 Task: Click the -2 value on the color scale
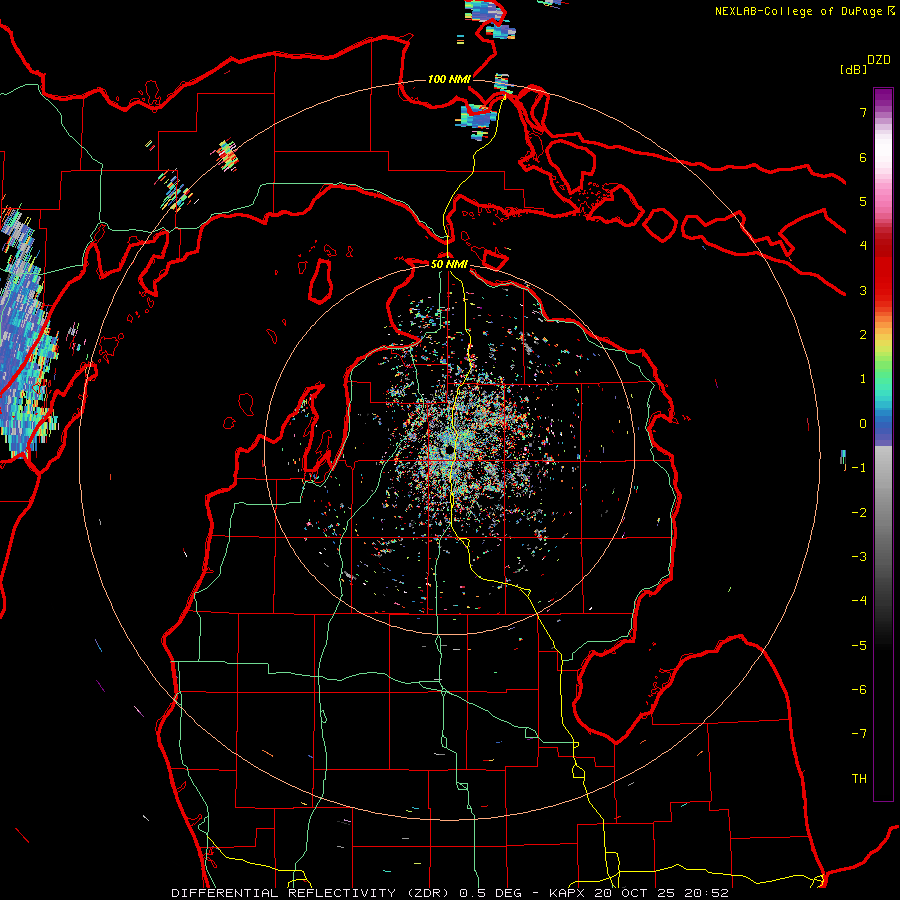pyautogui.click(x=859, y=513)
